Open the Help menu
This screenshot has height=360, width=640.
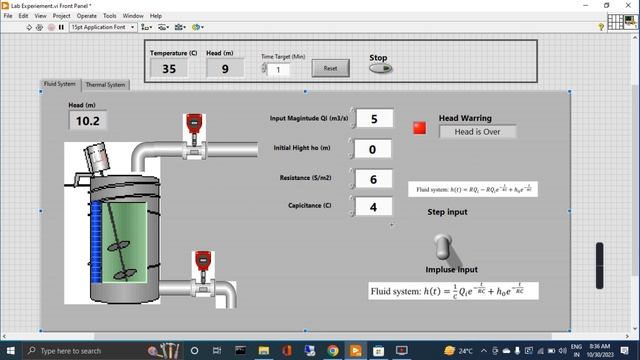156,16
